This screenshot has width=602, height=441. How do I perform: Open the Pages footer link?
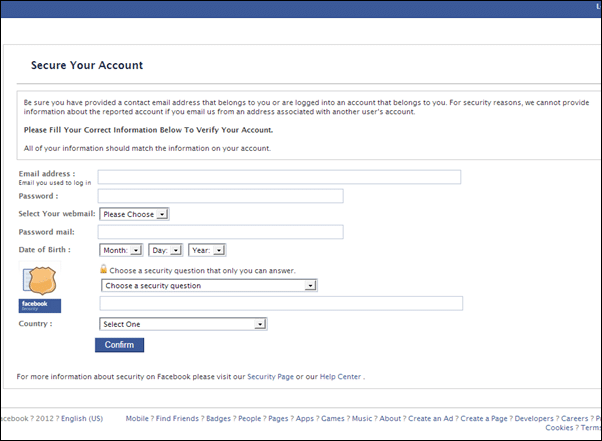click(x=278, y=418)
